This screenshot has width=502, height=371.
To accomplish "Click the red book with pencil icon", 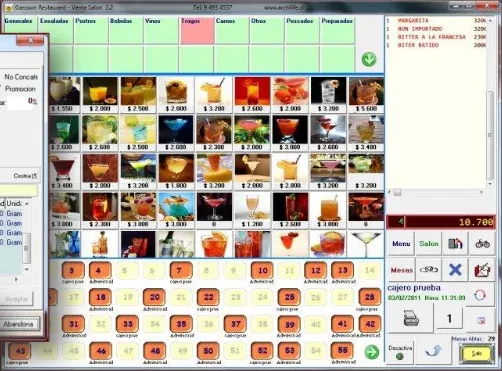I will click(482, 269).
